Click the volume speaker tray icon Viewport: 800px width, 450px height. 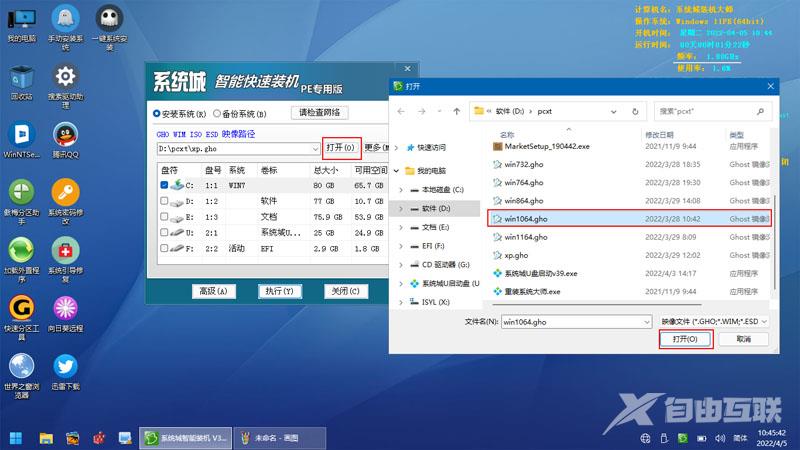pos(720,438)
